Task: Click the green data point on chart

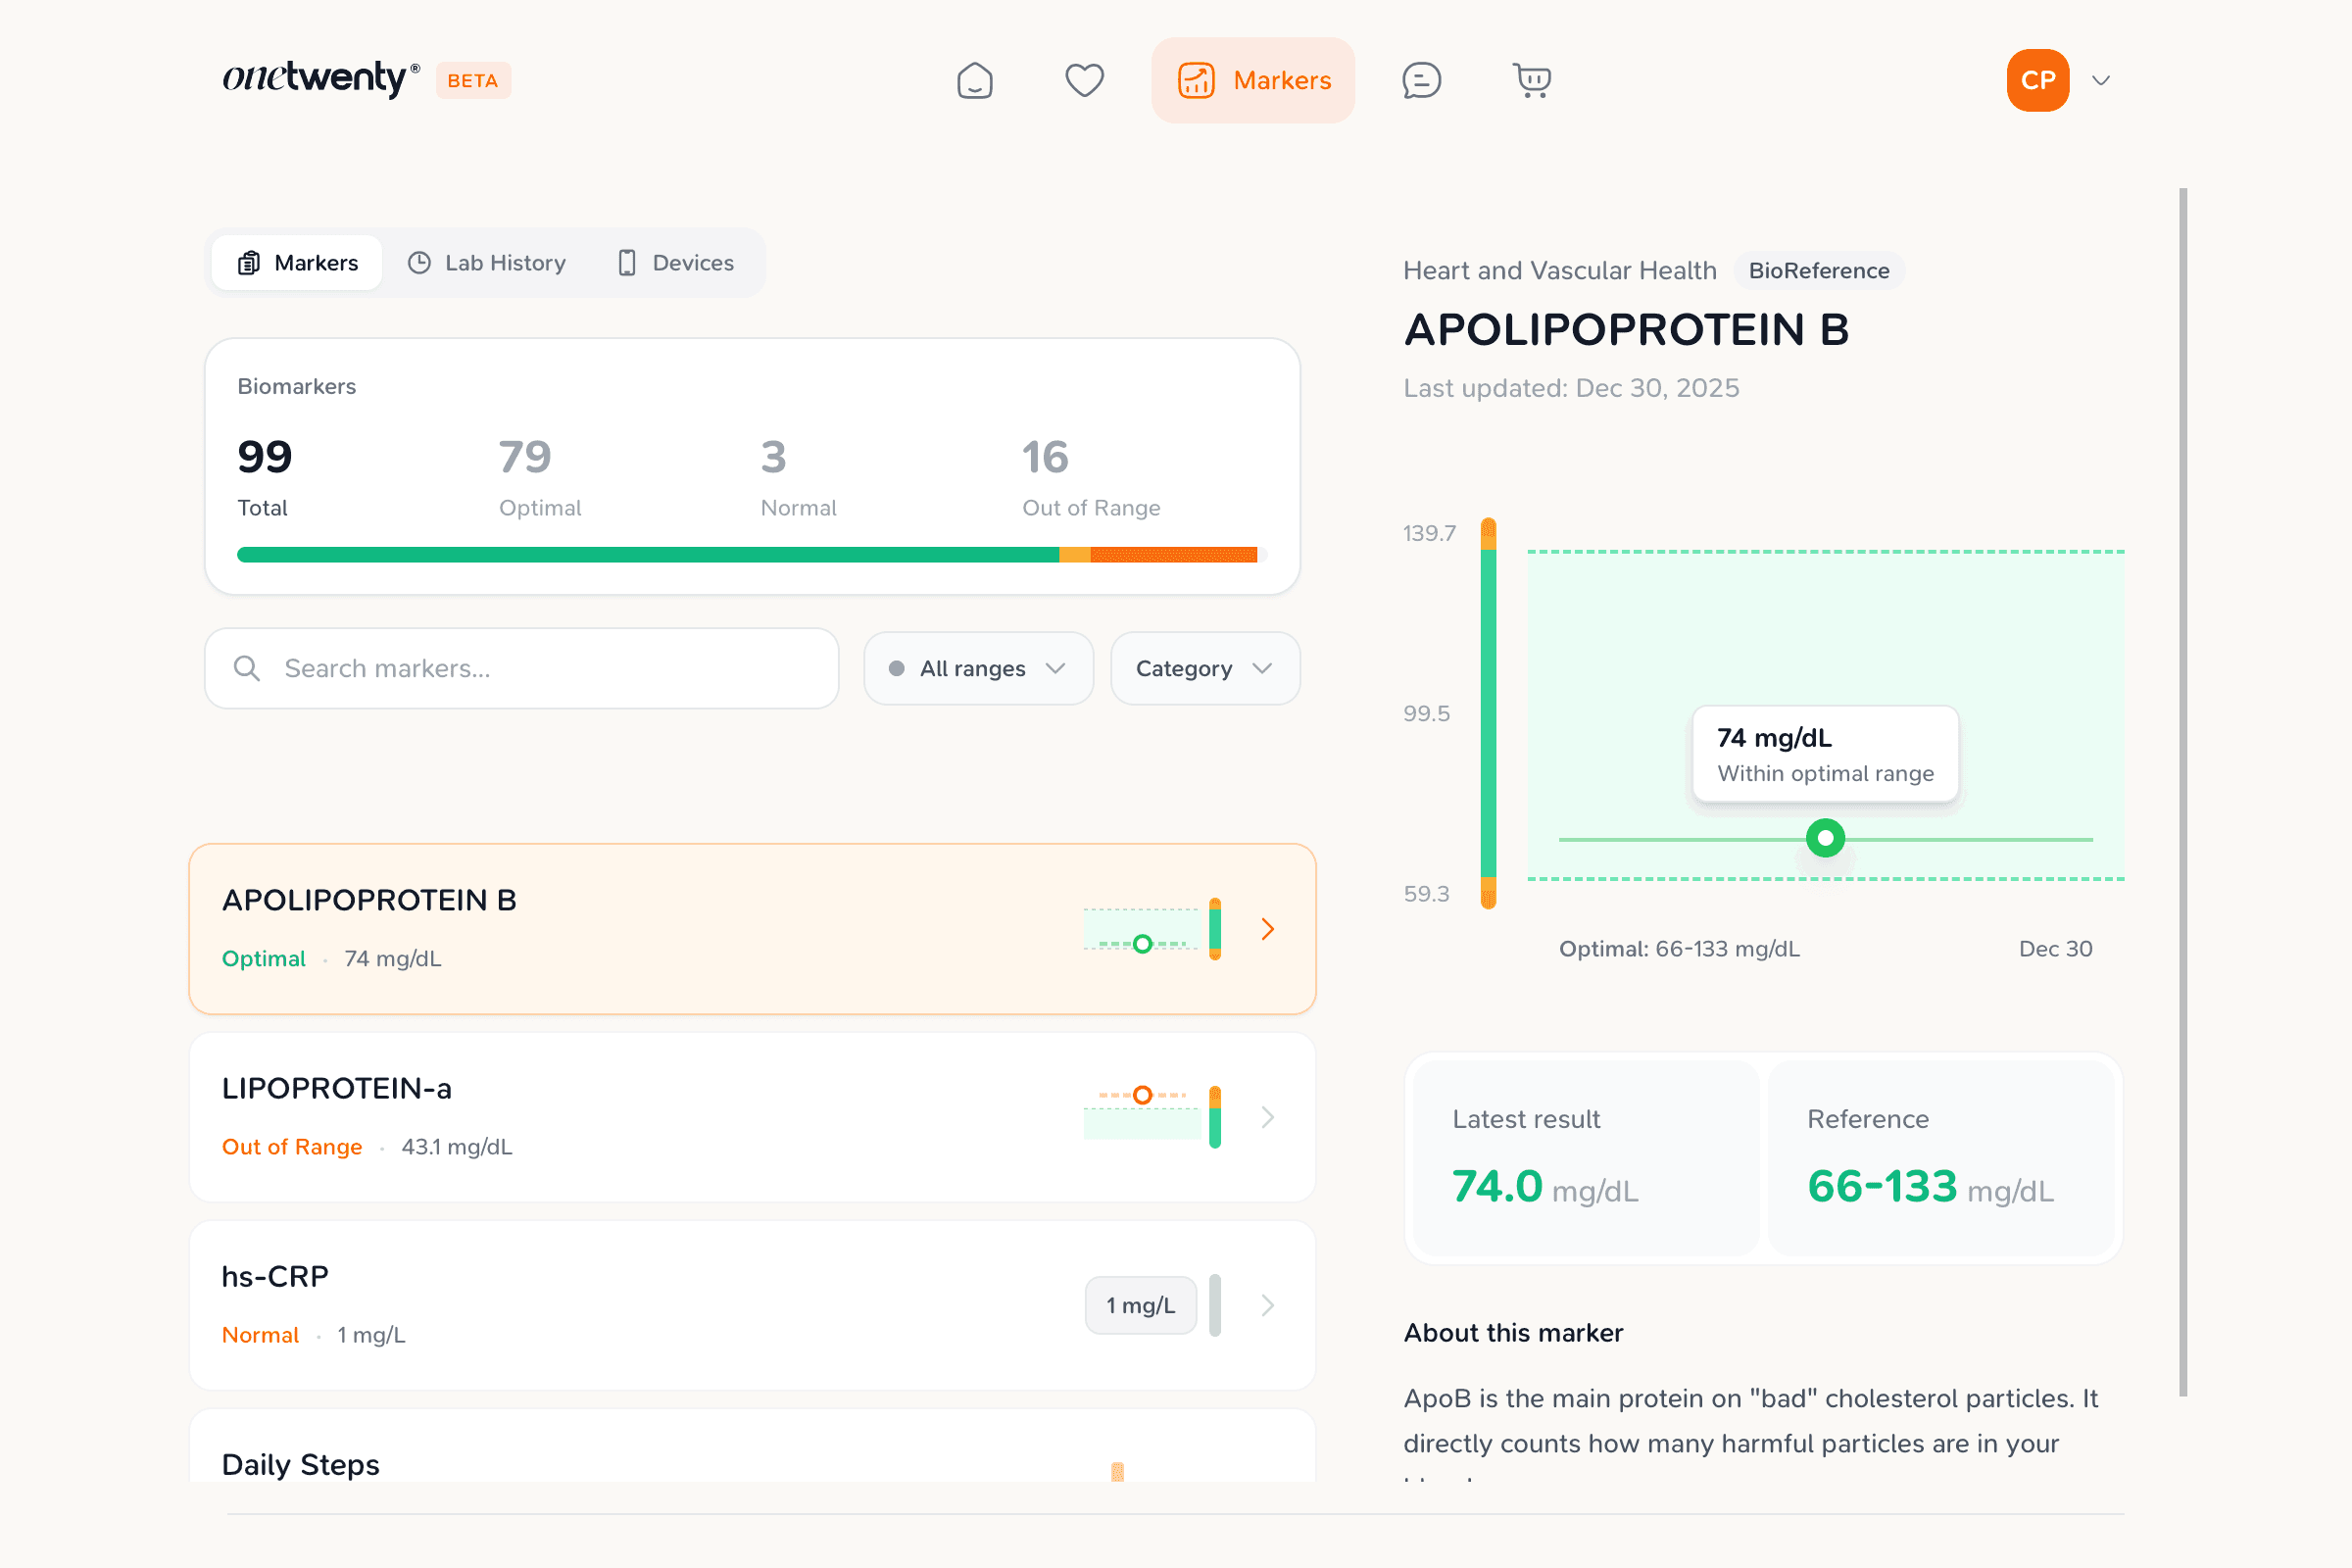Action: click(x=1825, y=838)
